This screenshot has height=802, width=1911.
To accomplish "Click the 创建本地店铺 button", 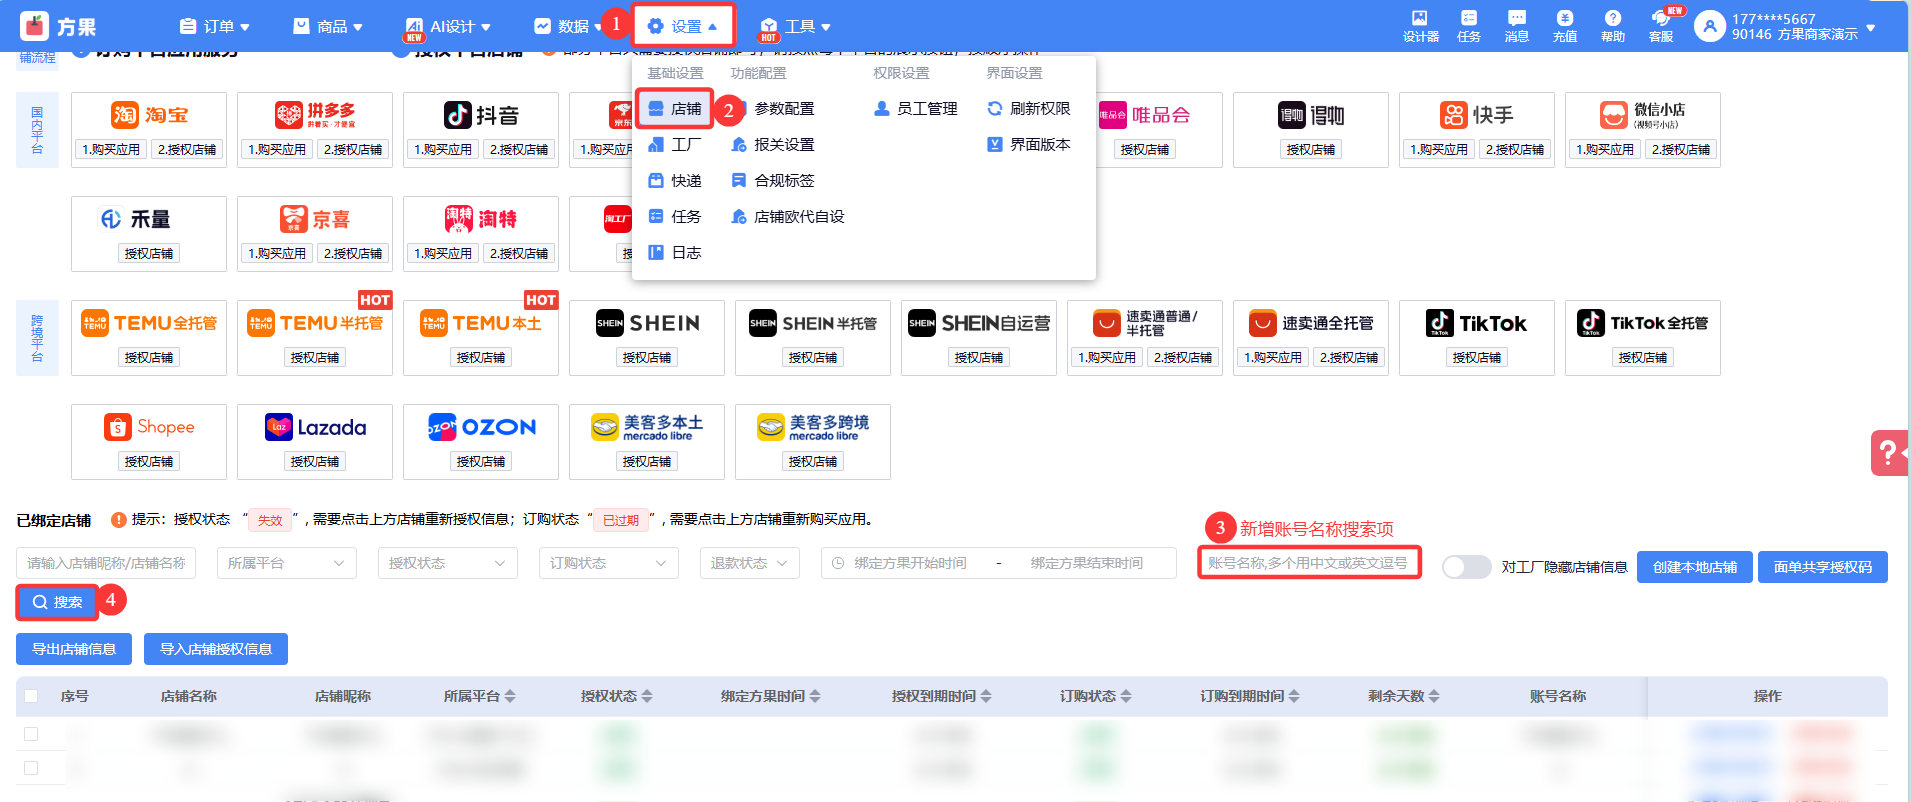I will [x=1694, y=567].
